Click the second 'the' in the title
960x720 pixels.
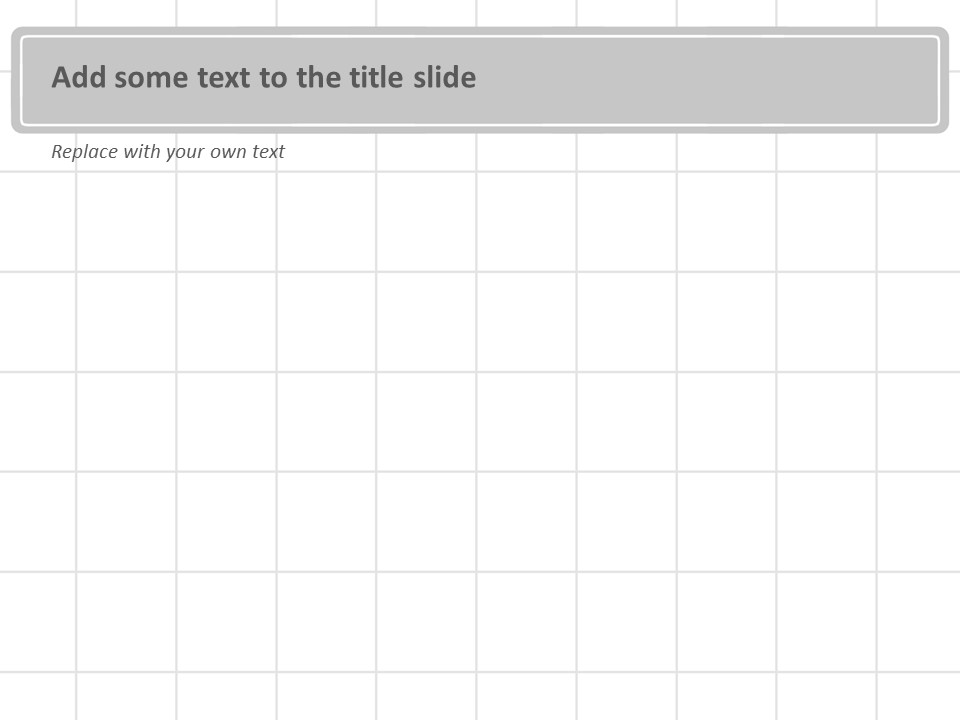(x=318, y=78)
